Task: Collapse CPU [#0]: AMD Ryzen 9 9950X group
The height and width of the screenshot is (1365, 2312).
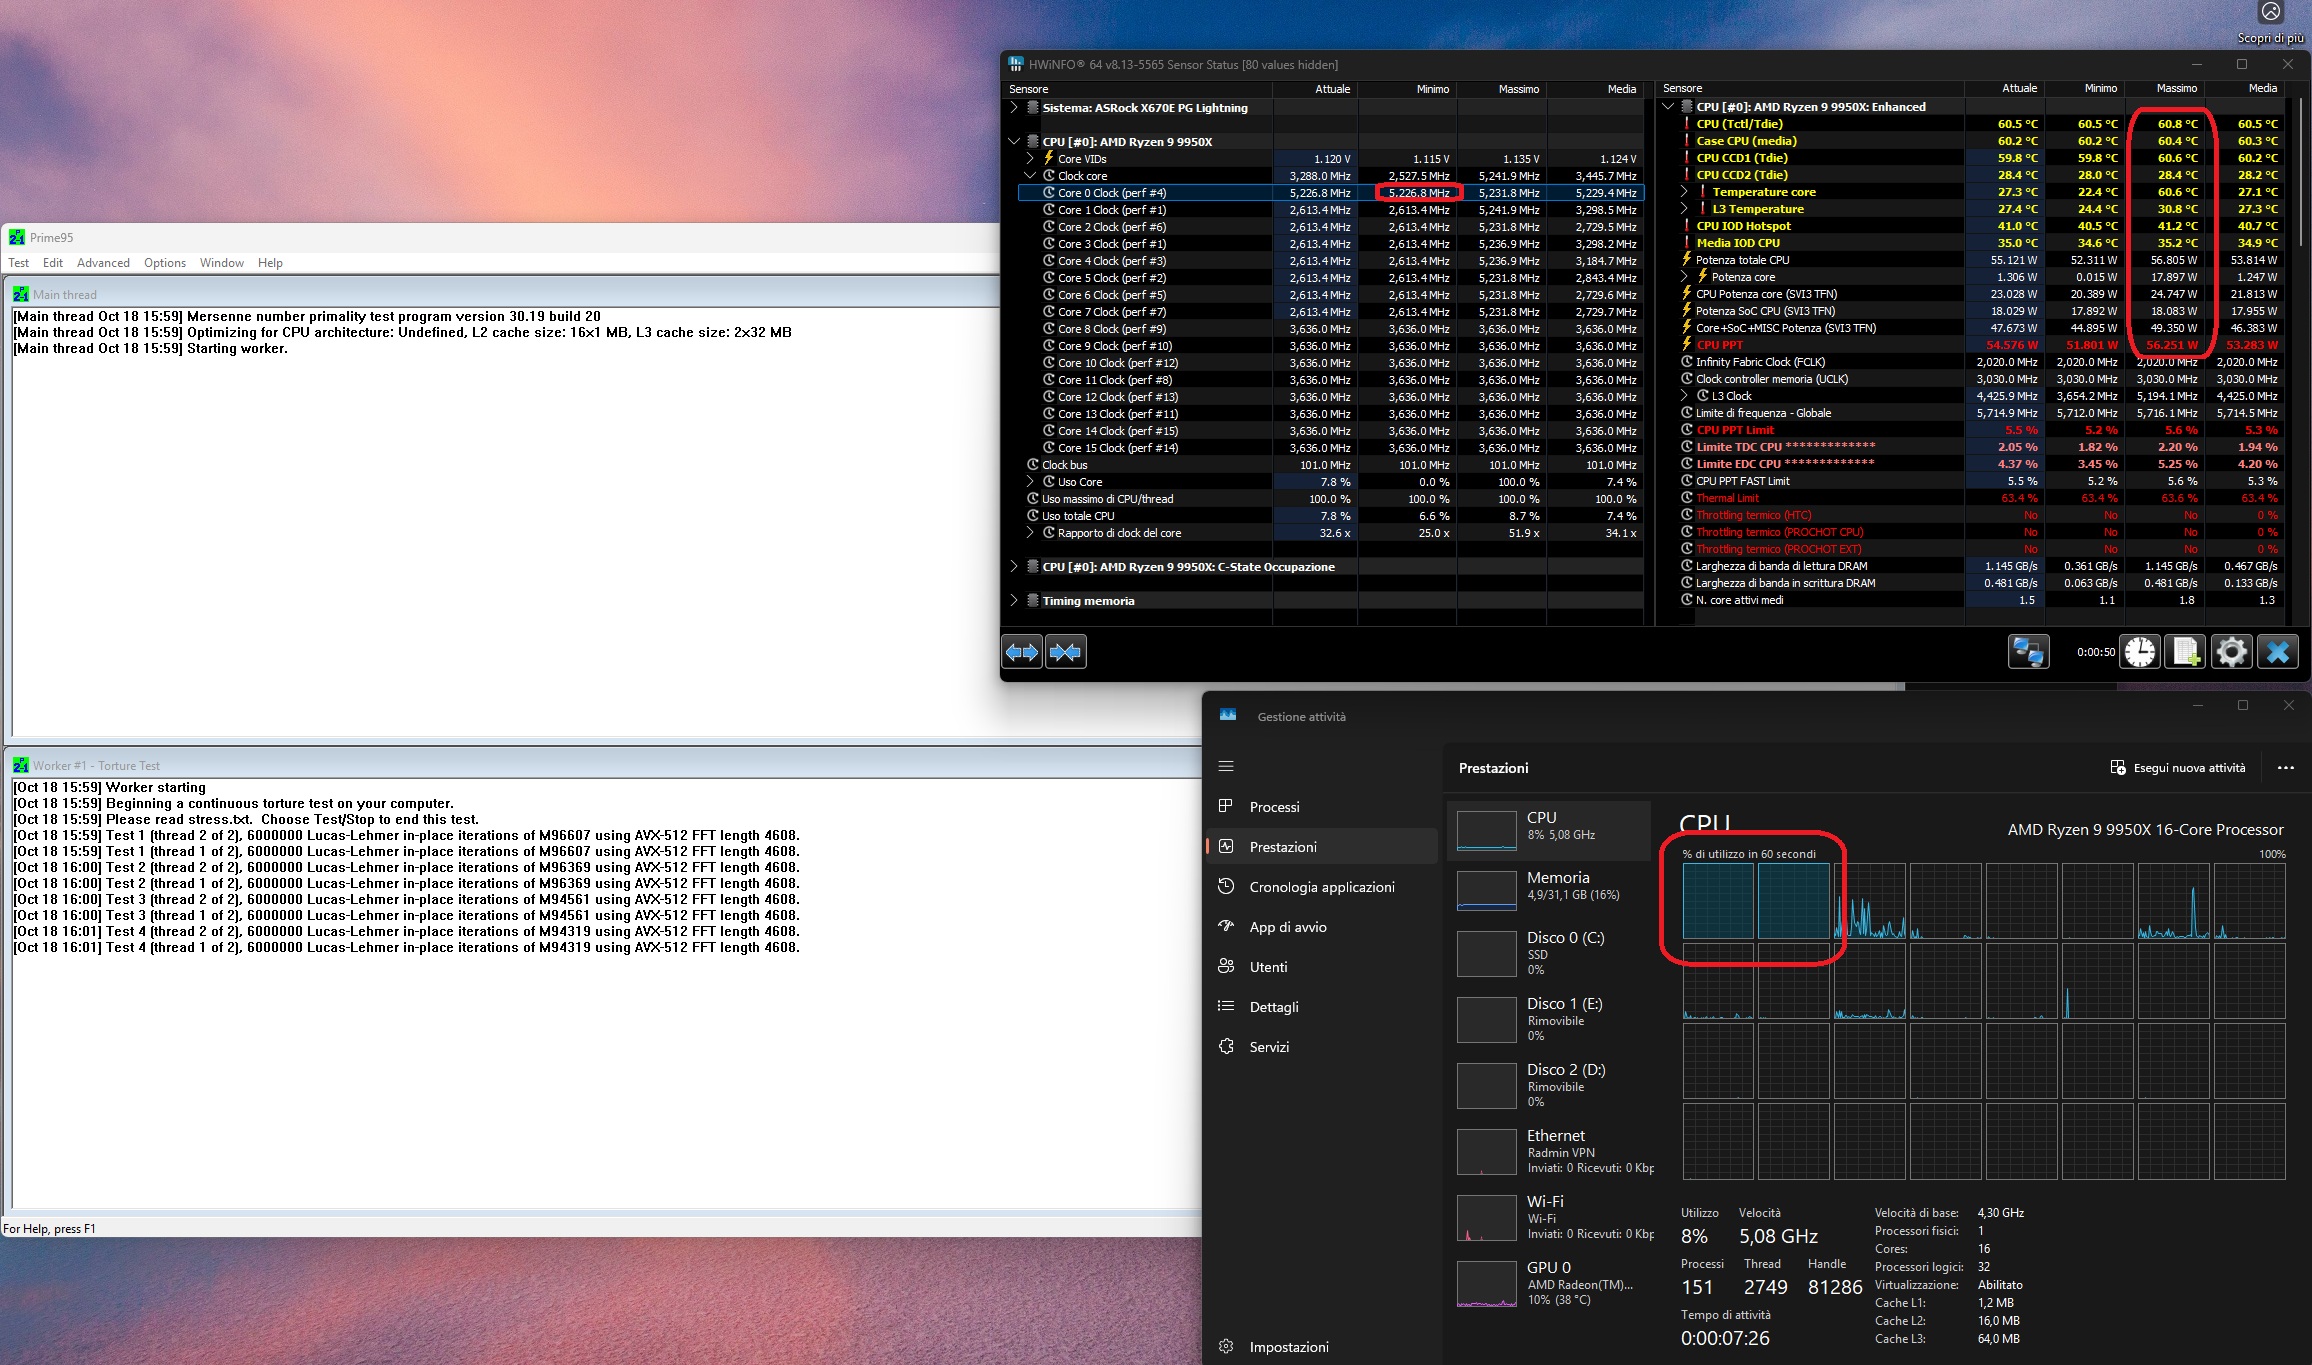Action: (1014, 142)
